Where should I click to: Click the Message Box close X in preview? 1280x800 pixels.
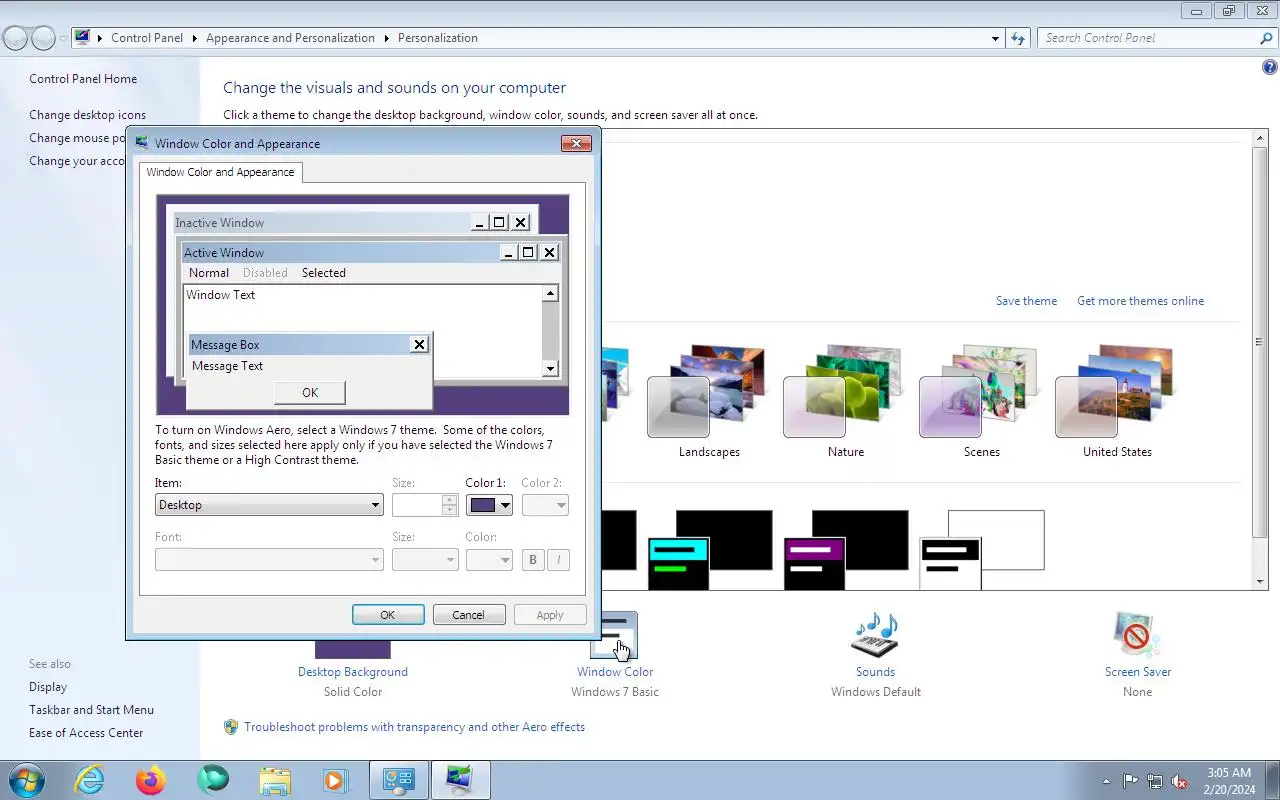(x=419, y=344)
